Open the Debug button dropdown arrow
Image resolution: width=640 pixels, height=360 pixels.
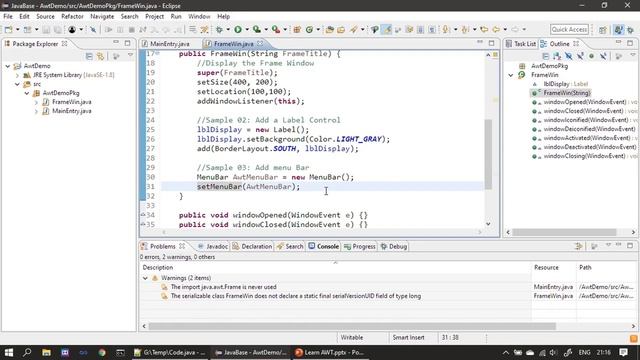(228, 29)
